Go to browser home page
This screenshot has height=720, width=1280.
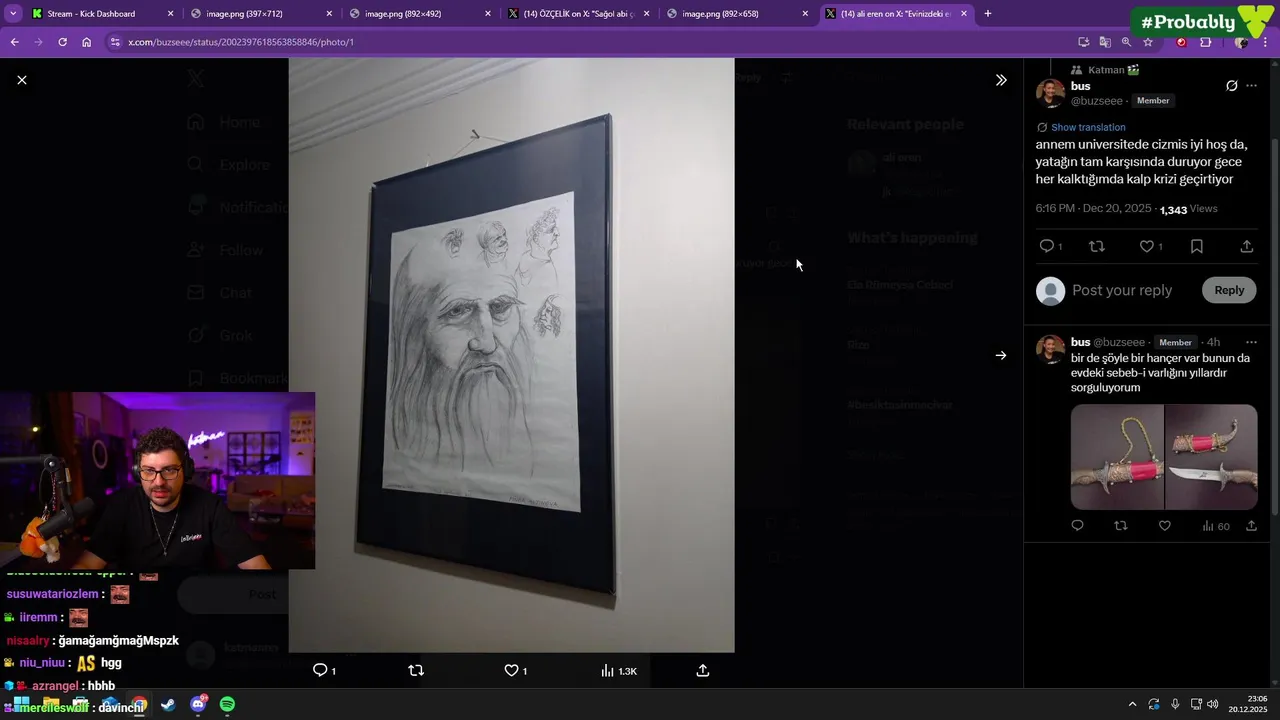pyautogui.click(x=86, y=42)
